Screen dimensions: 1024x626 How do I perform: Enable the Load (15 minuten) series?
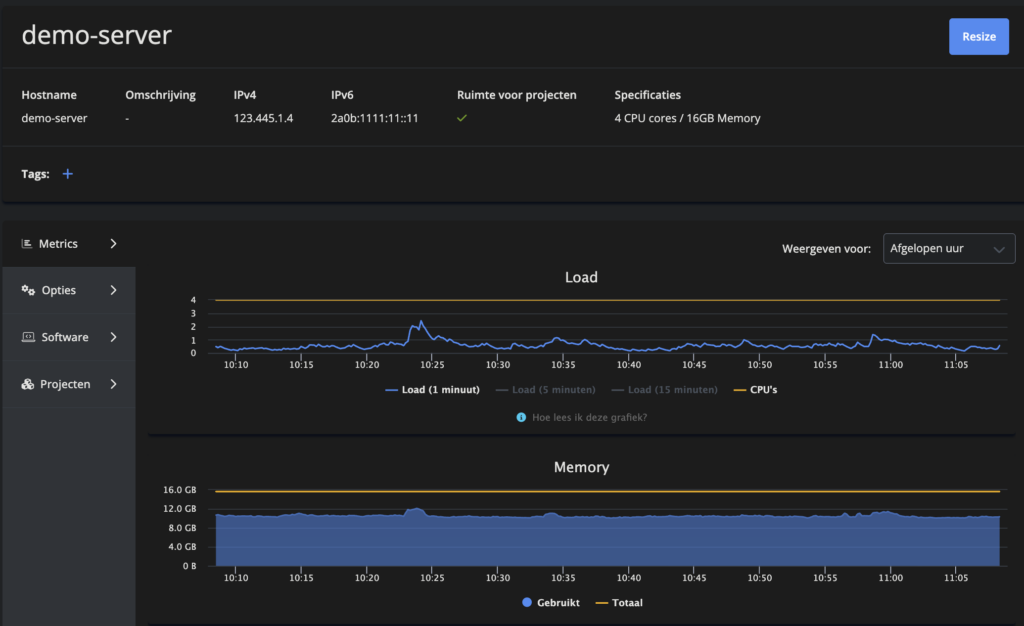coord(665,390)
